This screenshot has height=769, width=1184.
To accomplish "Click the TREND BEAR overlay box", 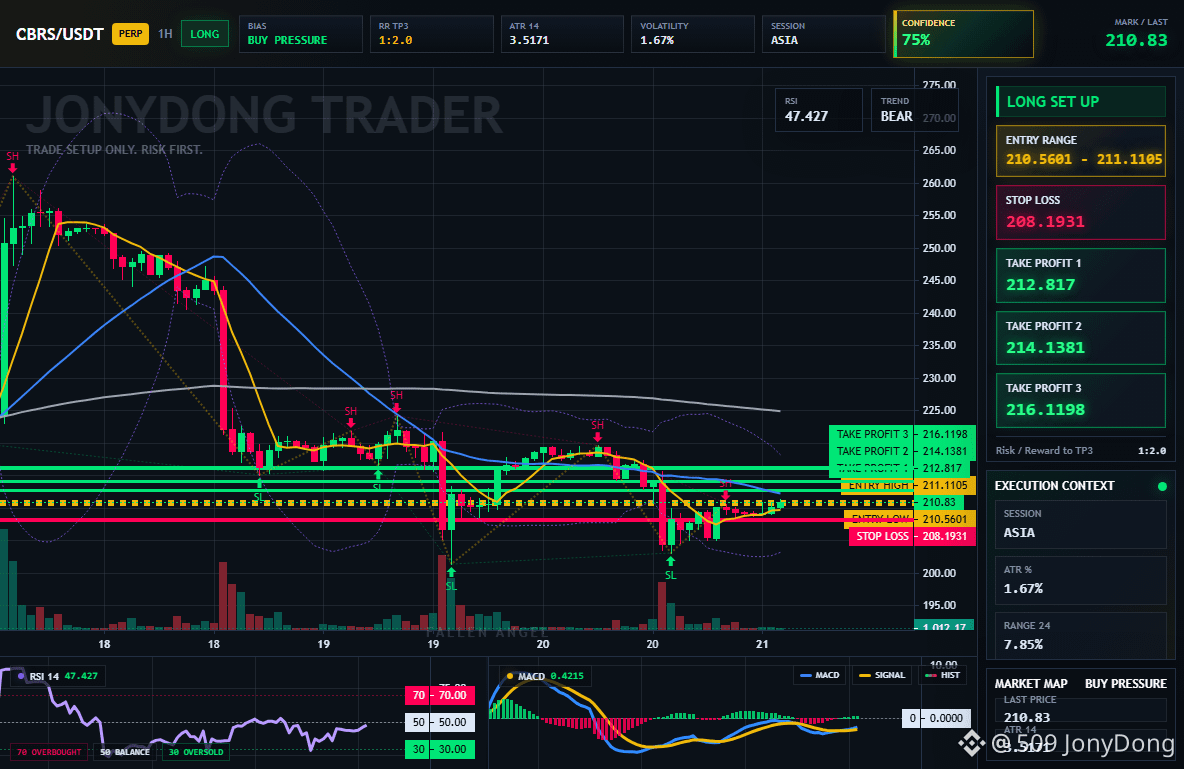I will (x=914, y=110).
